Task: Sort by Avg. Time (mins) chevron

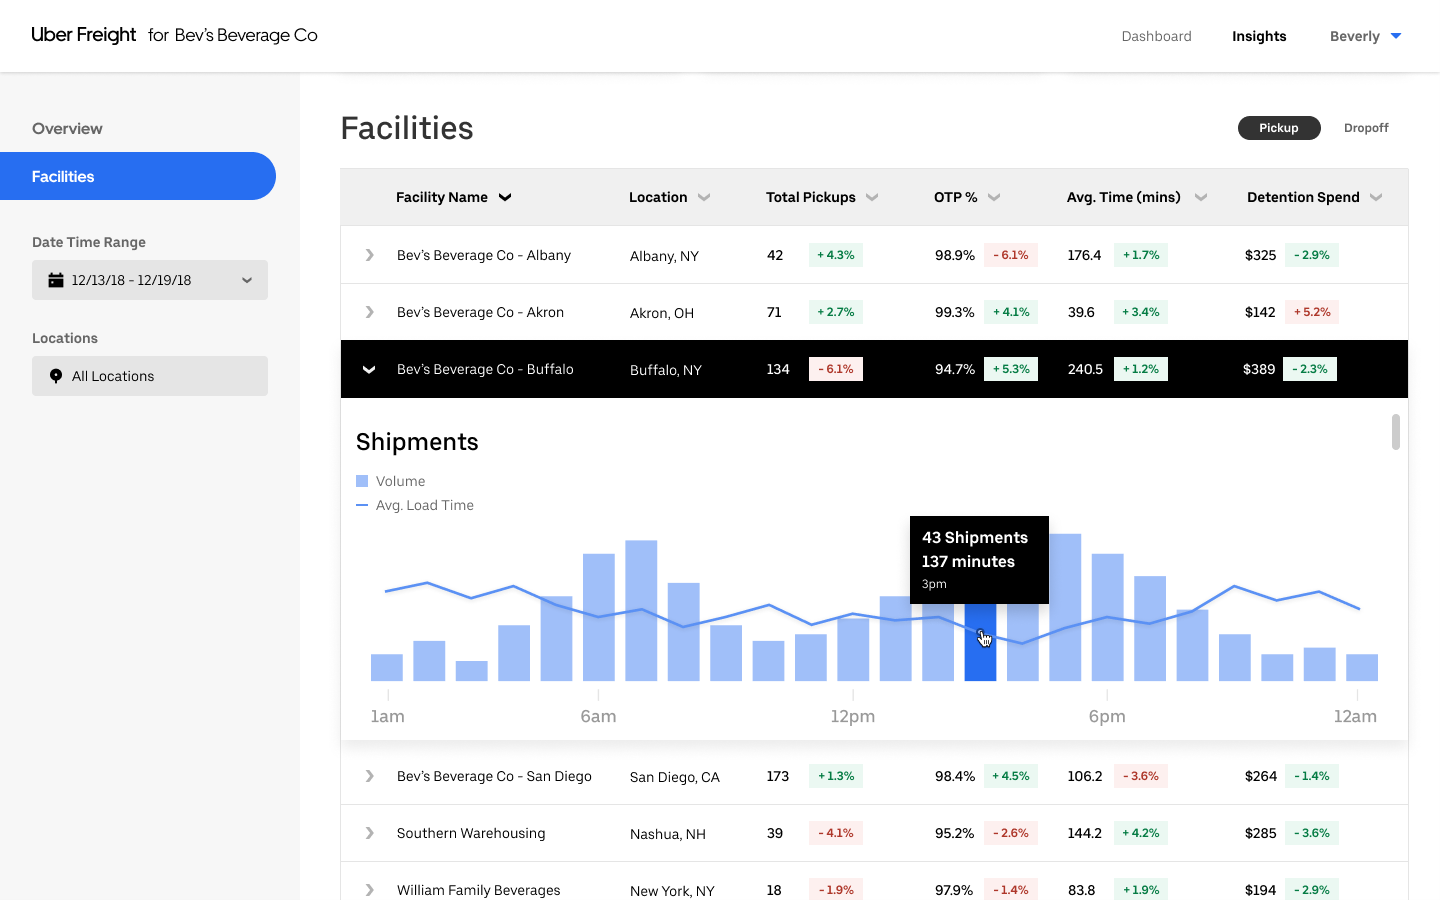Action: (x=1201, y=197)
